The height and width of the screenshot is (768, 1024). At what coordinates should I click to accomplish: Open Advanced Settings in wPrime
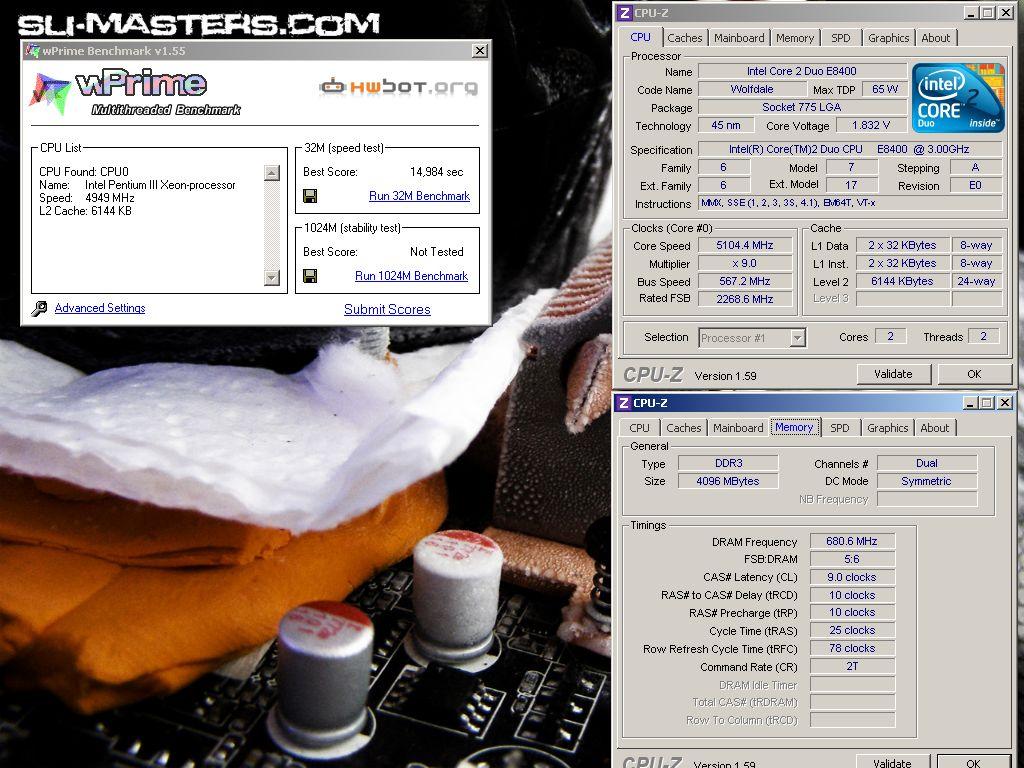100,308
